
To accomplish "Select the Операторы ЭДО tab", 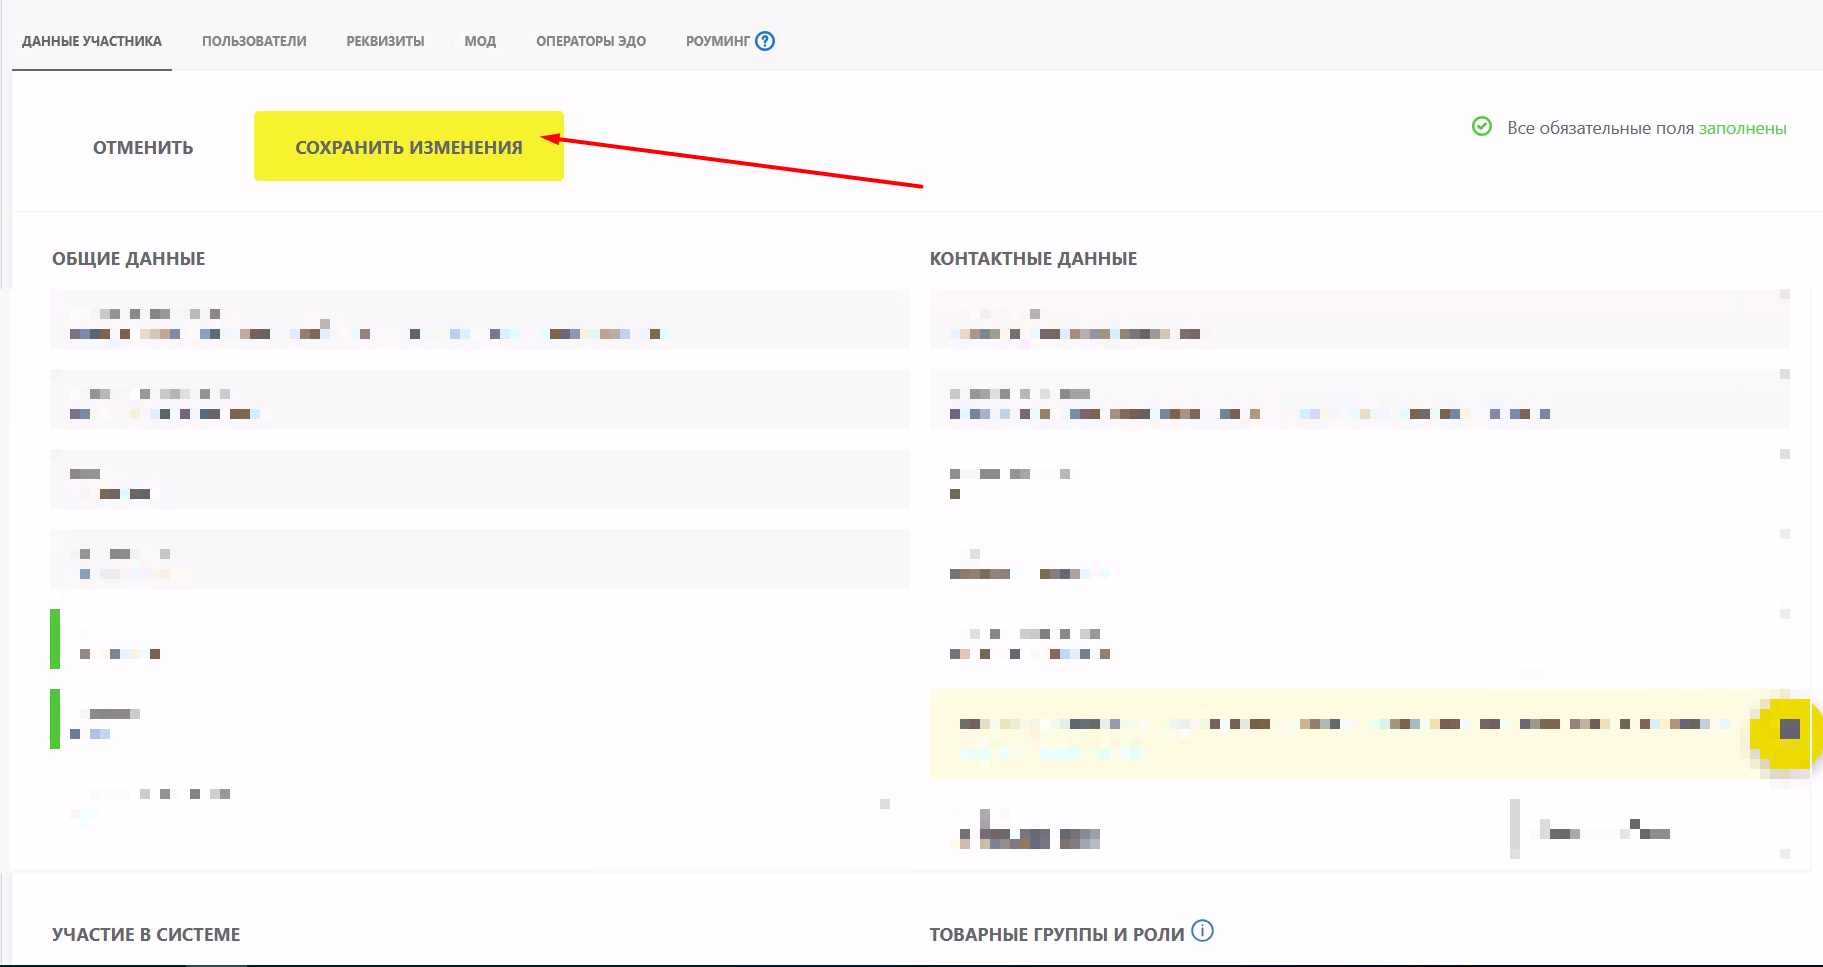I will click(591, 41).
